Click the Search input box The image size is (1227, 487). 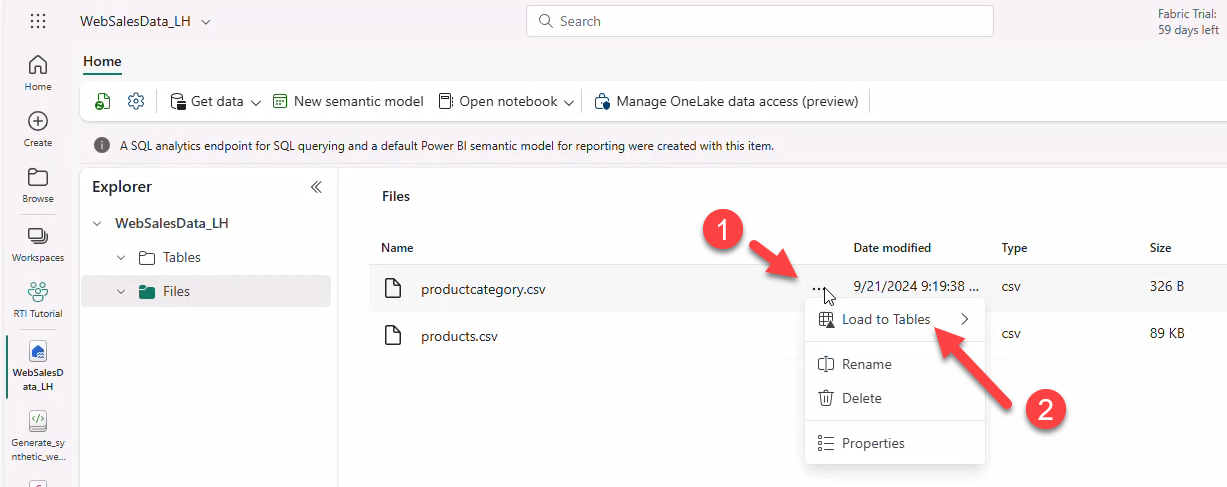click(759, 21)
